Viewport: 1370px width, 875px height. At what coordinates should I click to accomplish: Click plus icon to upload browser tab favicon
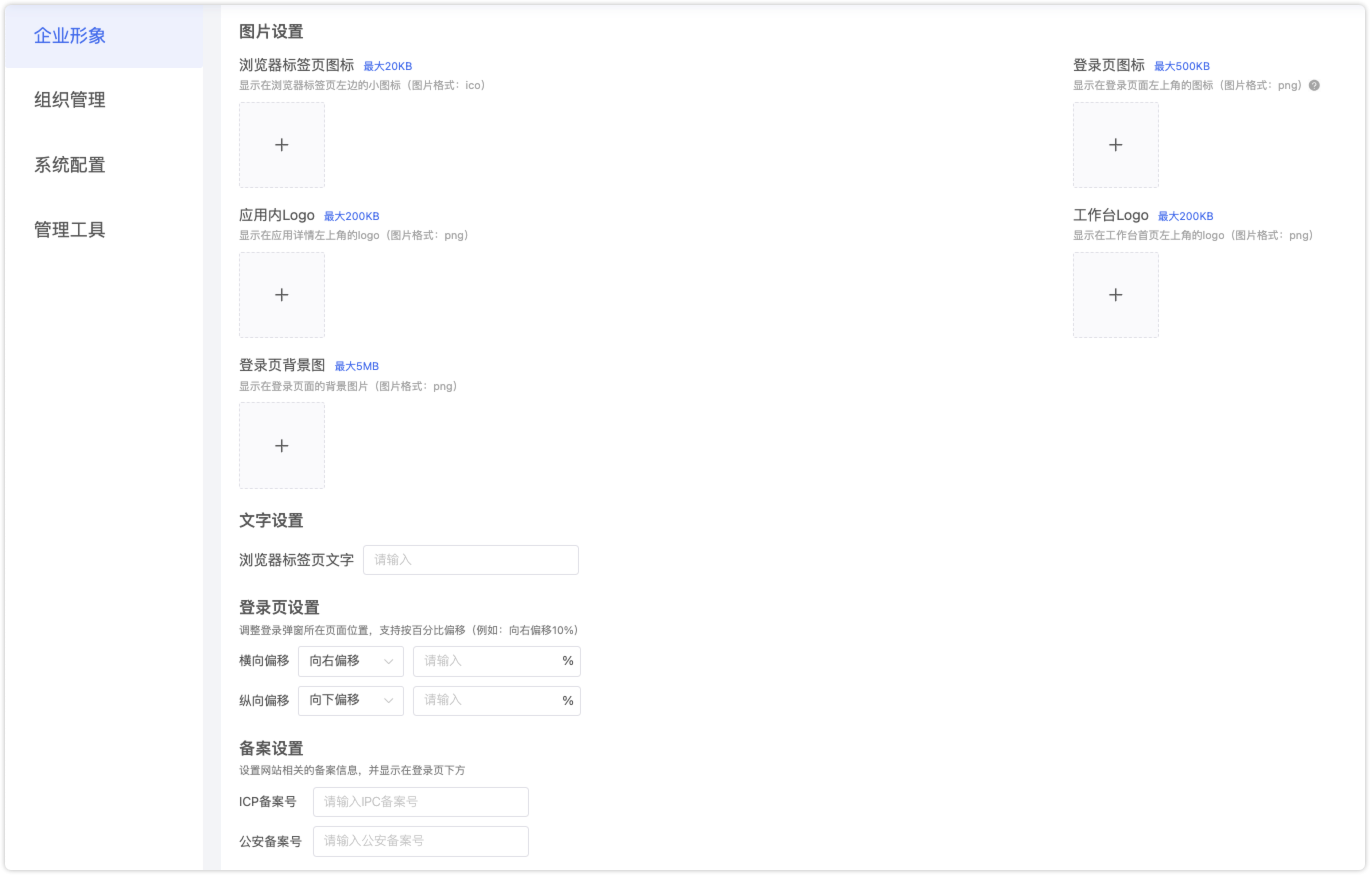pyautogui.click(x=281, y=145)
